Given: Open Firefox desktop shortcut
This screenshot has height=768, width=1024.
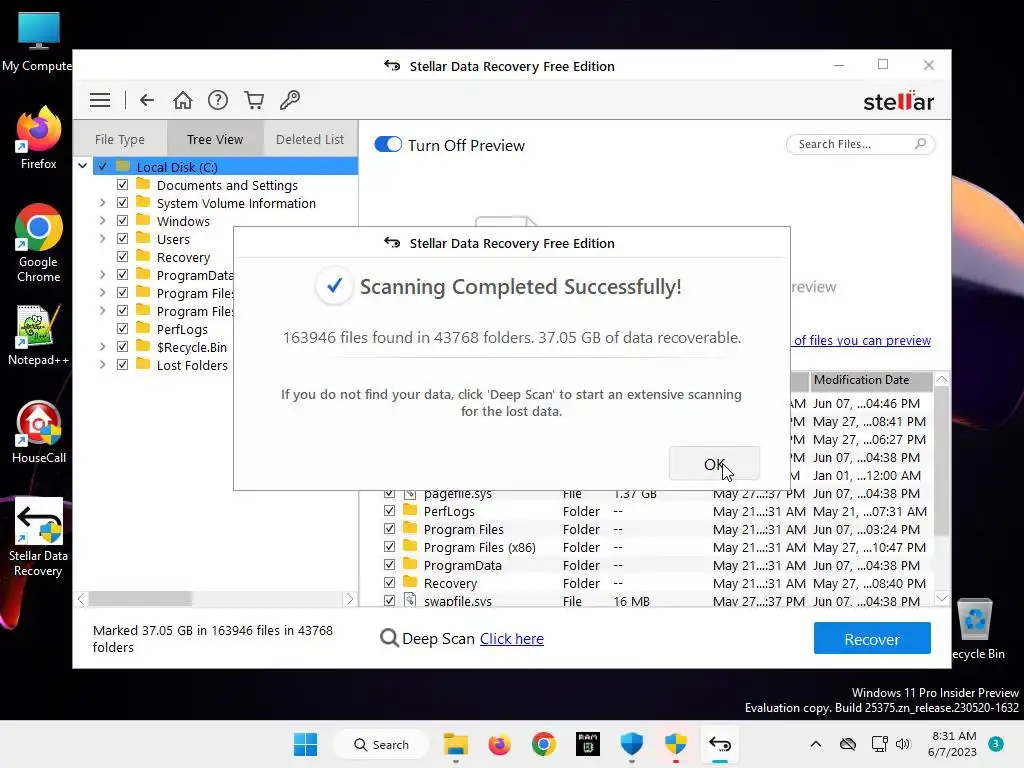Looking at the screenshot, I should click(39, 138).
